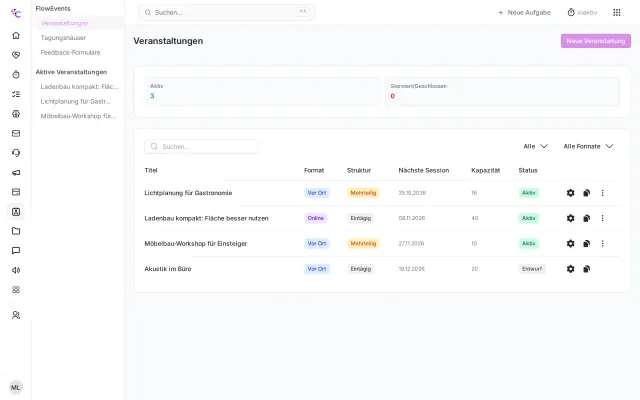
Task: Open the Lichtplanung für Gastronomie title
Action: point(188,193)
